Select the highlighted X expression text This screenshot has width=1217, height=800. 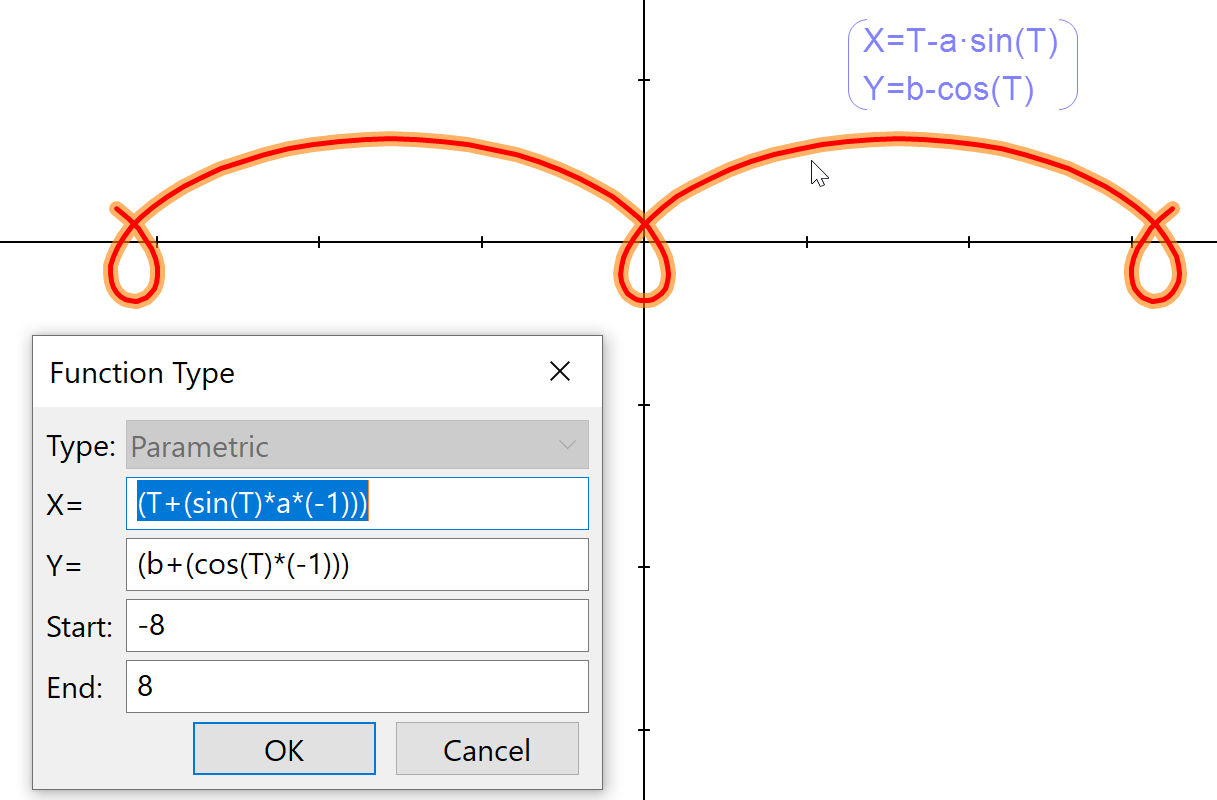tap(252, 503)
